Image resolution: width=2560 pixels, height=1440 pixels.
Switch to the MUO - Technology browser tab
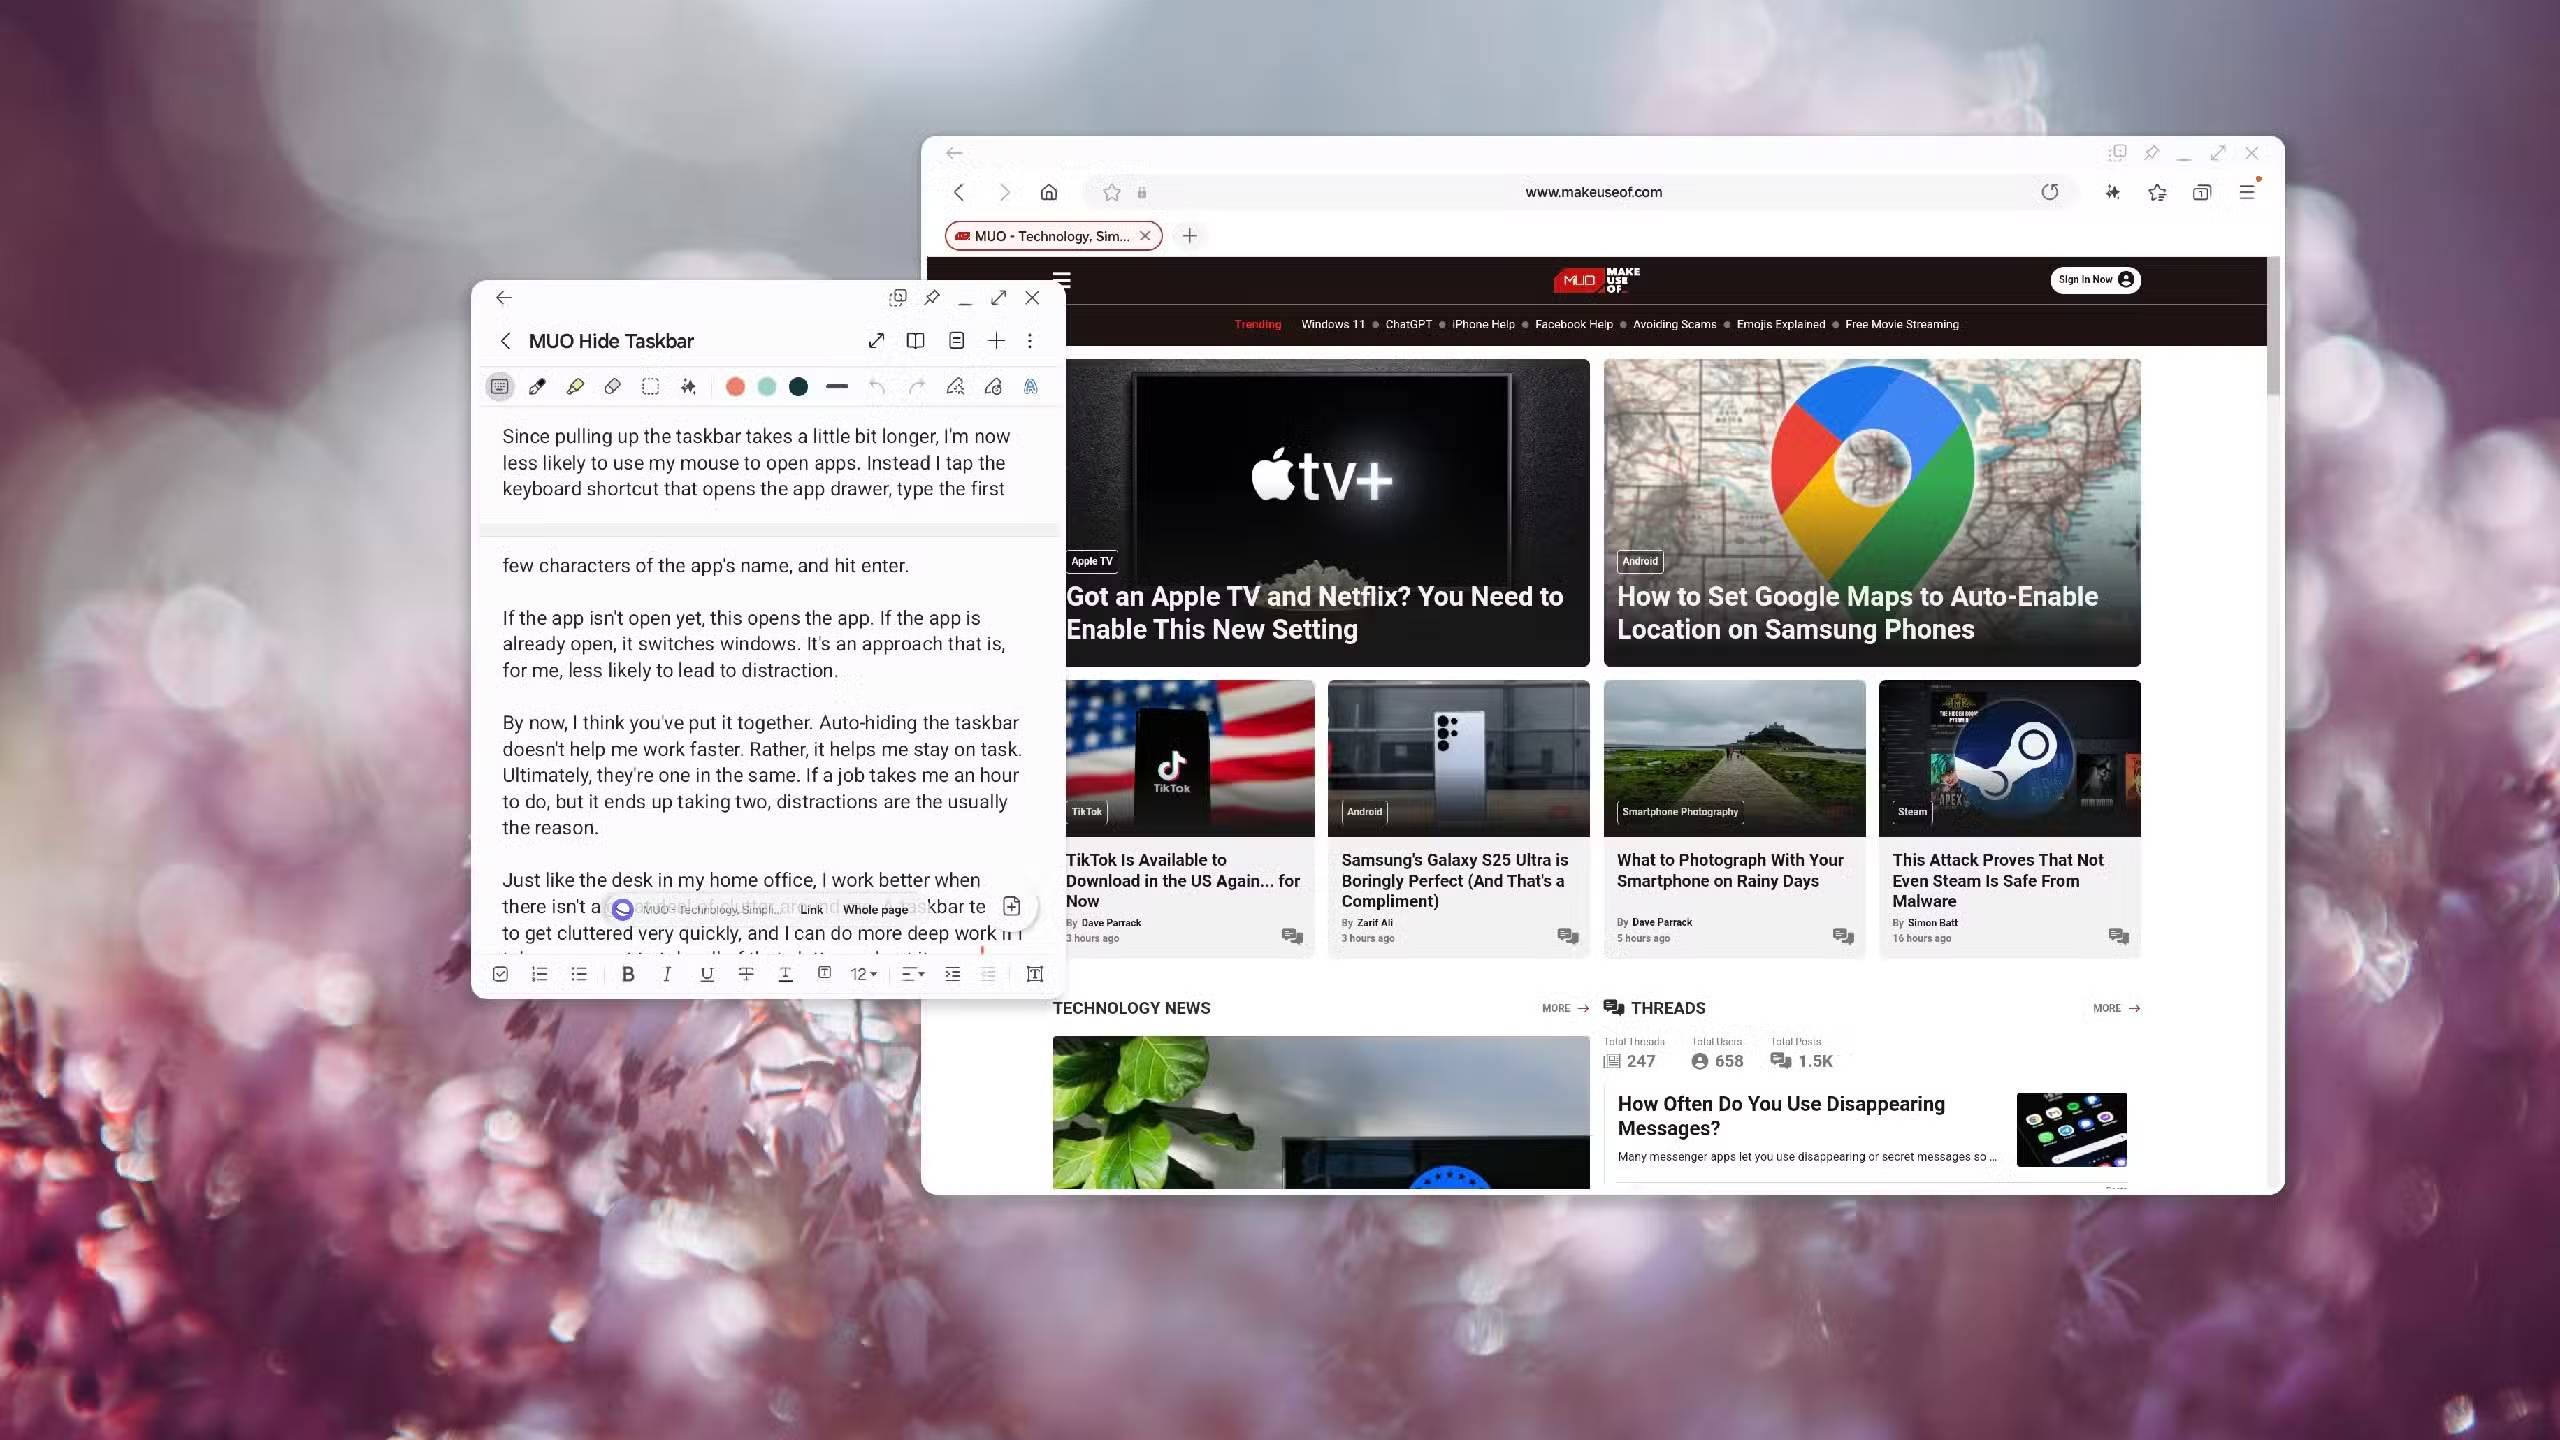click(1050, 236)
